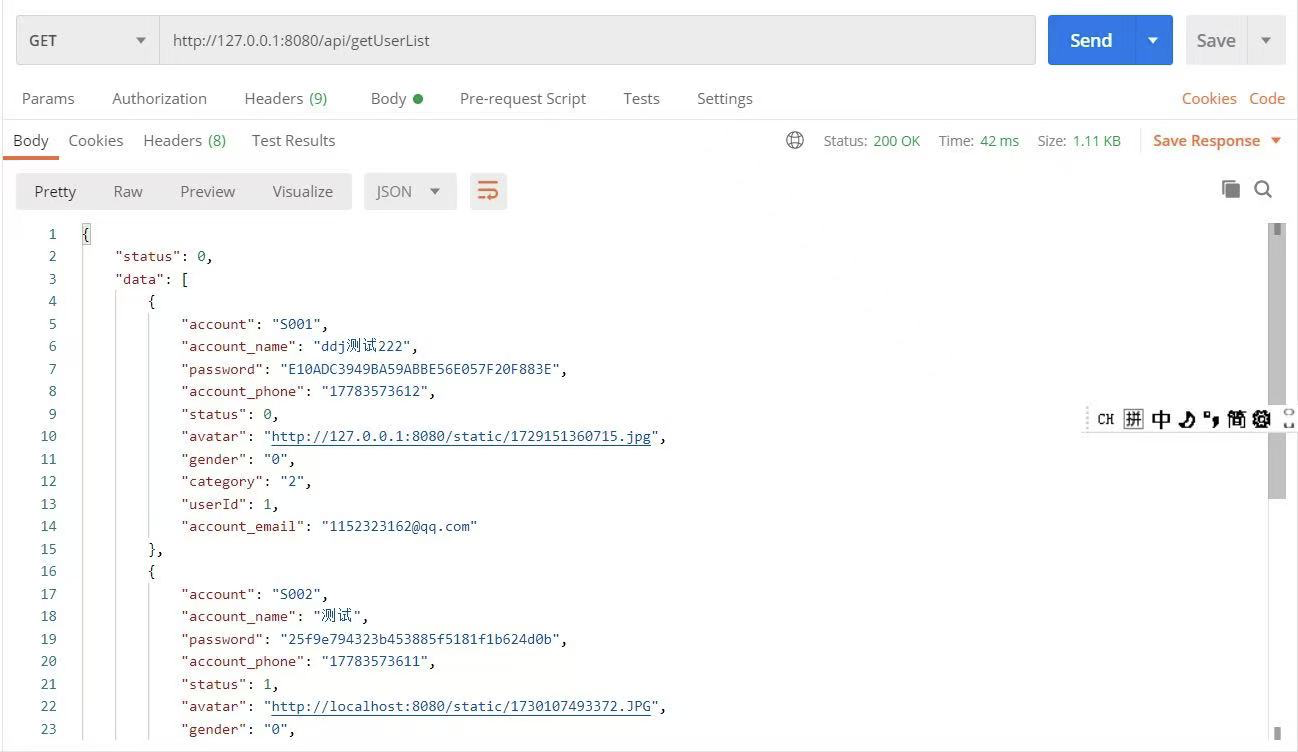Click the "ddj测试222" account name value

(360, 346)
